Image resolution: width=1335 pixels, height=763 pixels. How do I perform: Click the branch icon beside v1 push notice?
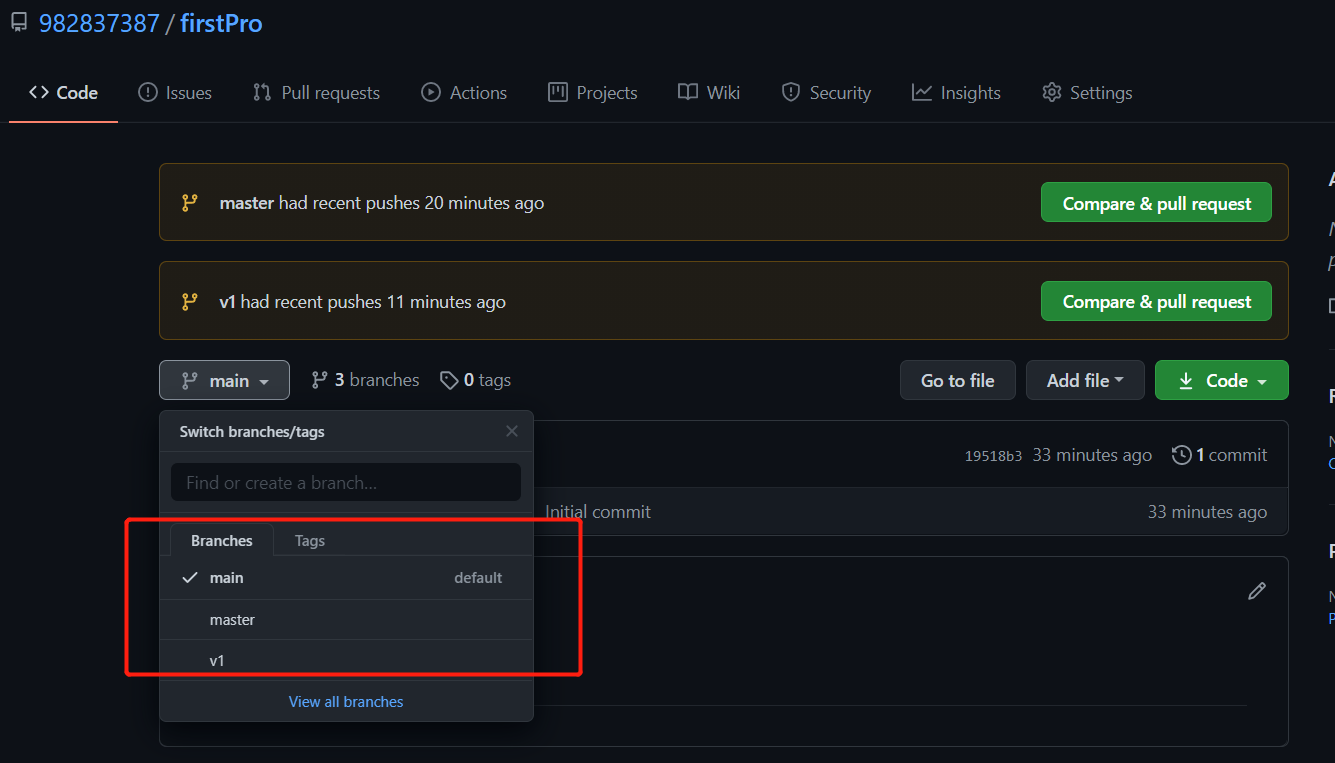(189, 302)
